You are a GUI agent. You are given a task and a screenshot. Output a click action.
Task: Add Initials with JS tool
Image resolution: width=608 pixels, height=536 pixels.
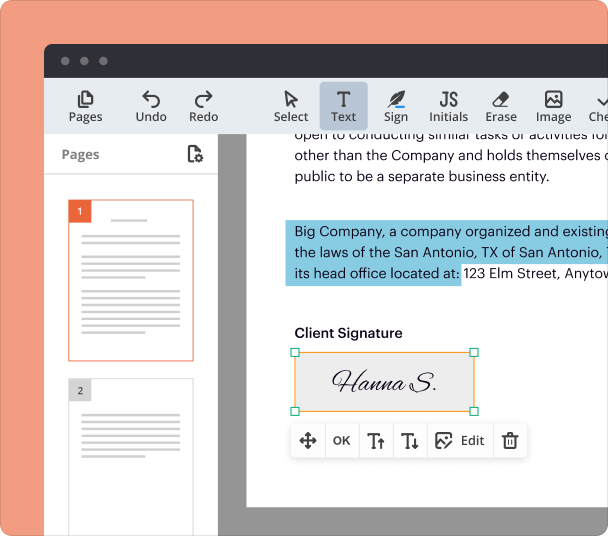pos(448,106)
